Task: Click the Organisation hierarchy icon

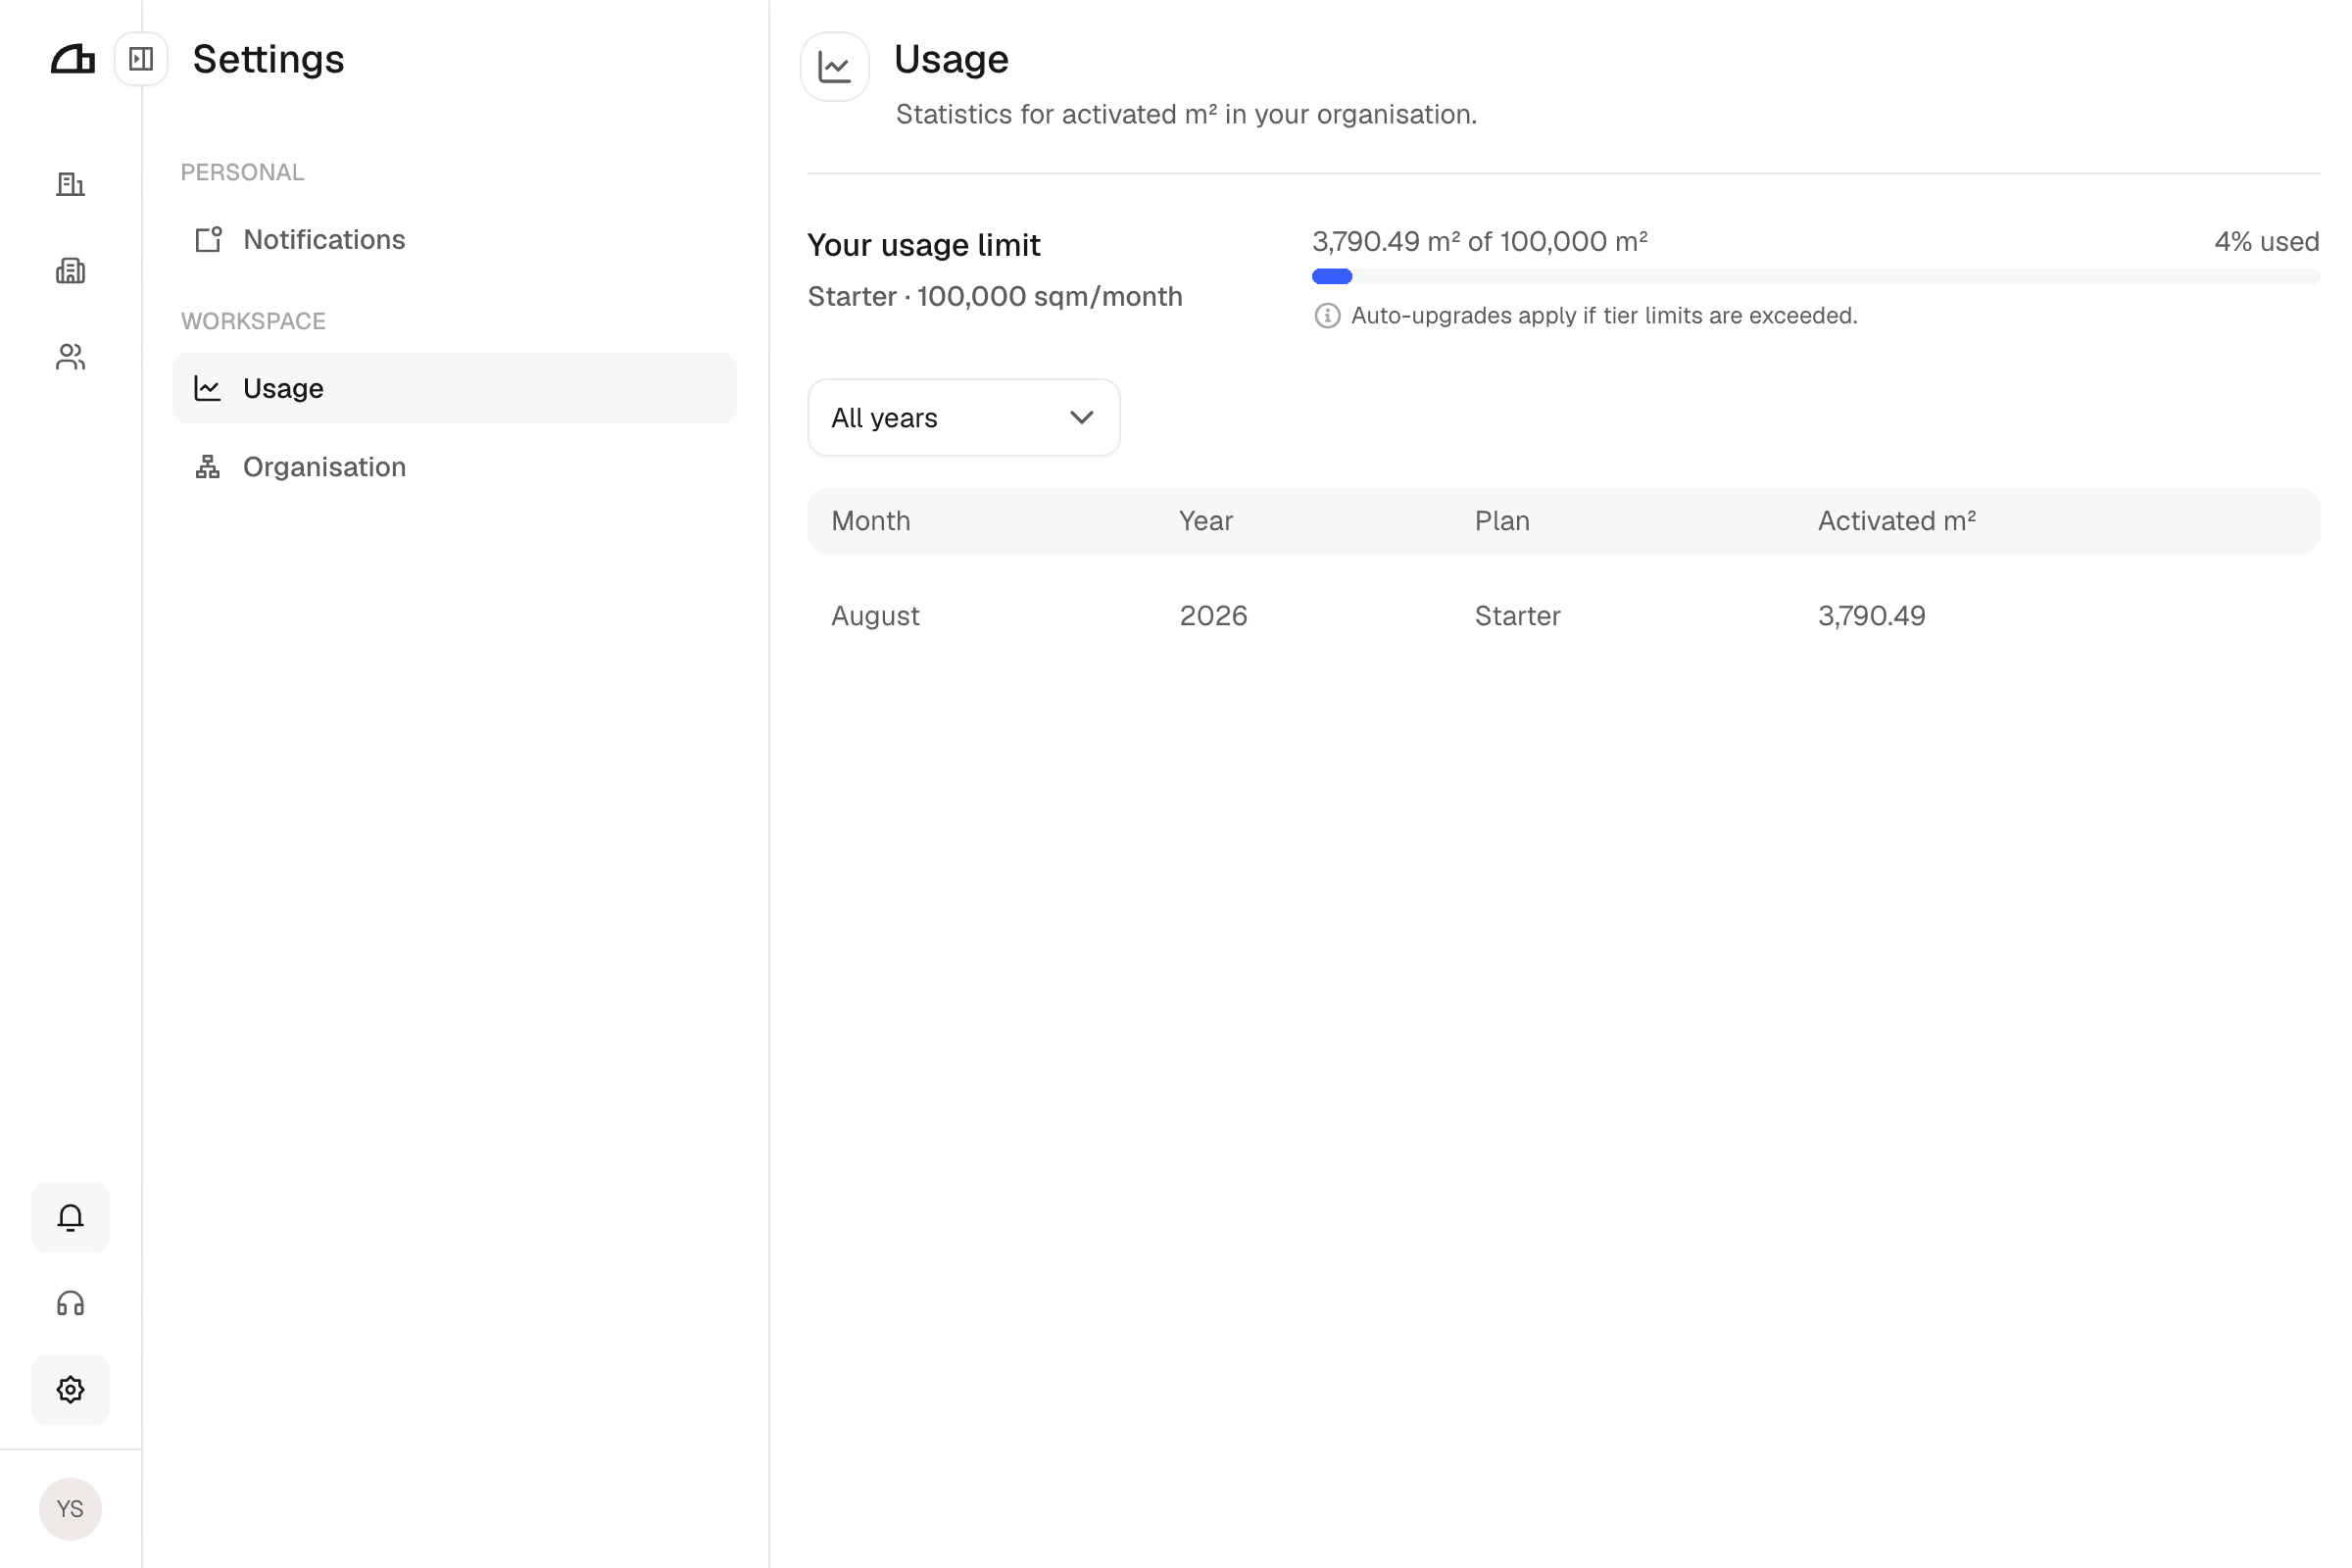Action: pyautogui.click(x=208, y=467)
